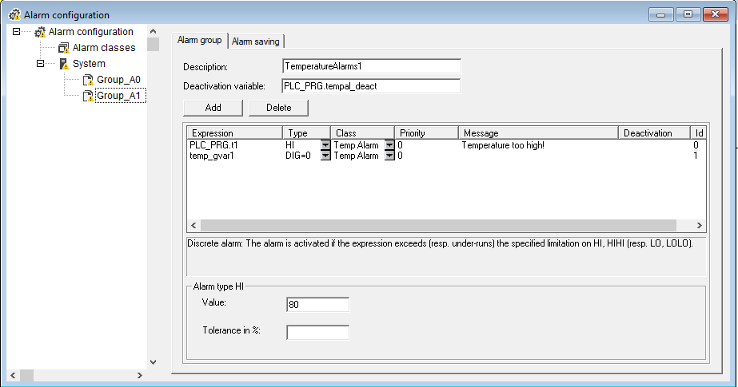Select Alarm configuration root tree item
The height and width of the screenshot is (387, 738).
(91, 32)
